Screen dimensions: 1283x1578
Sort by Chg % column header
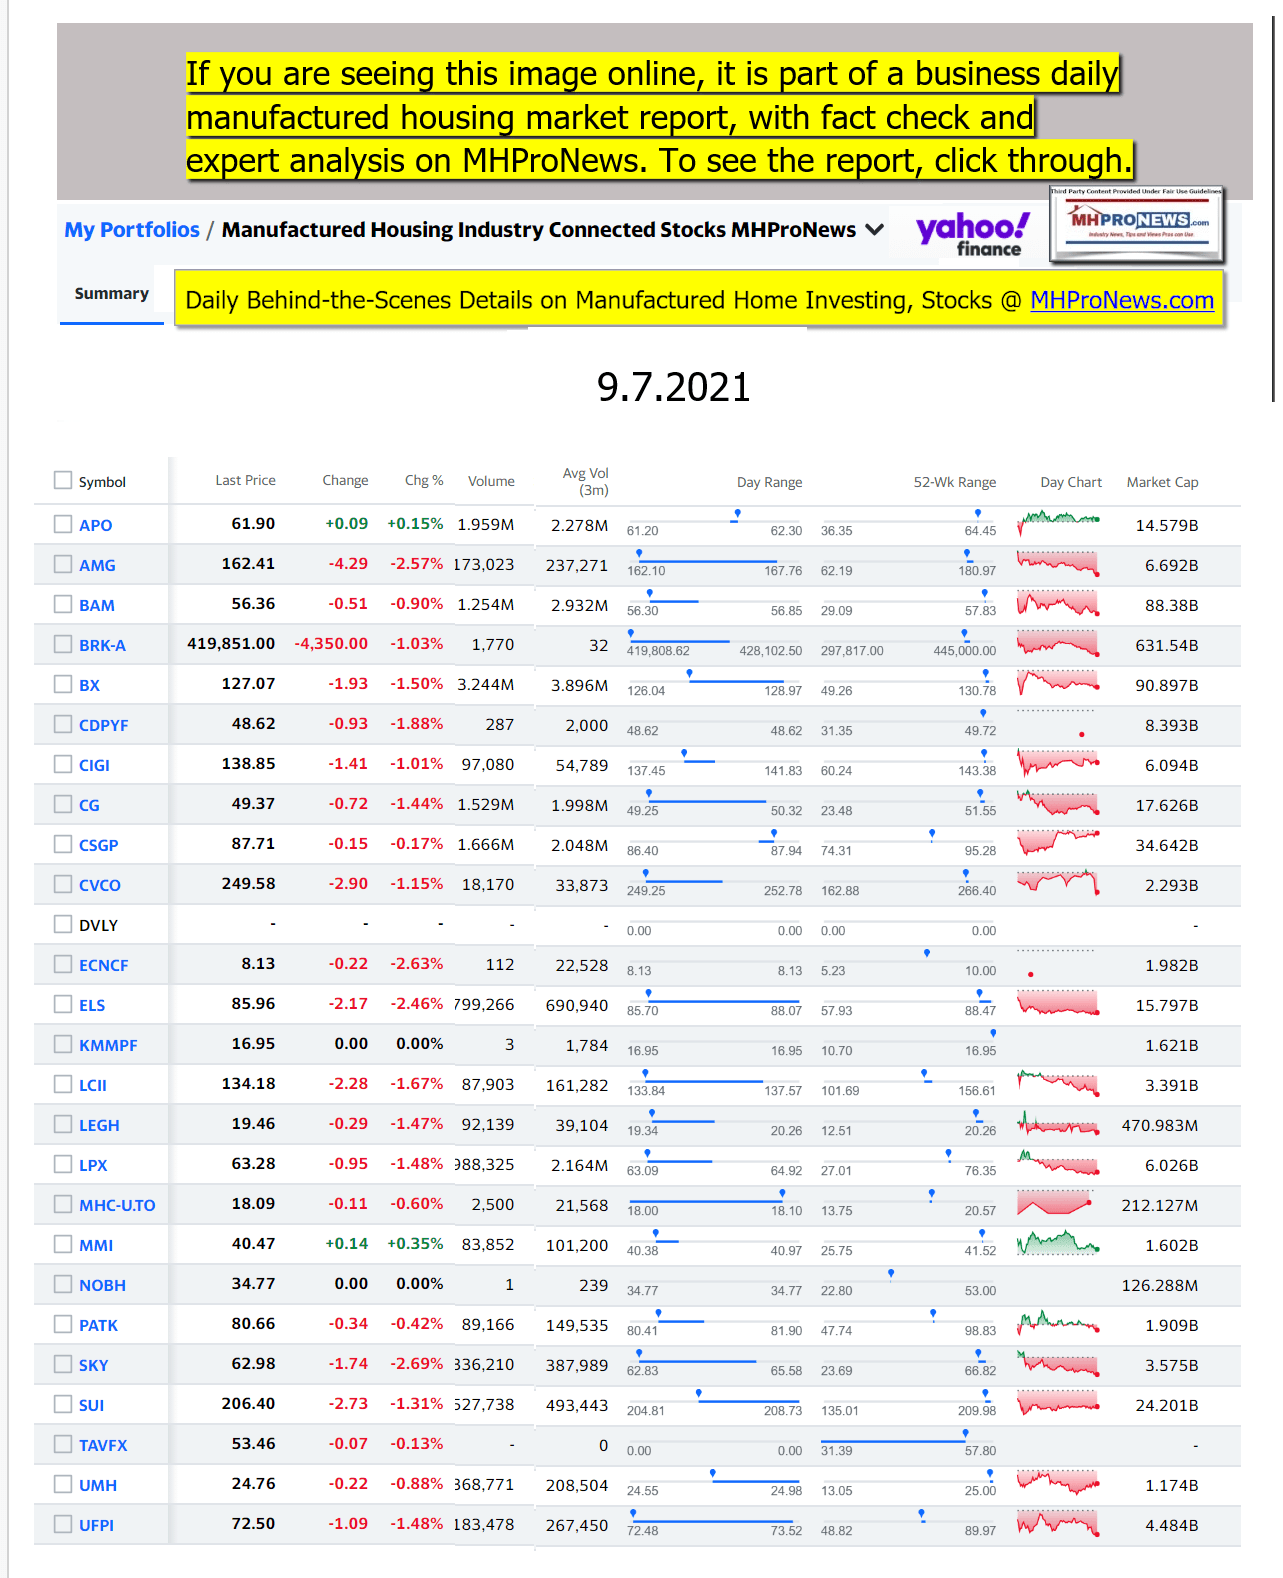(x=424, y=481)
